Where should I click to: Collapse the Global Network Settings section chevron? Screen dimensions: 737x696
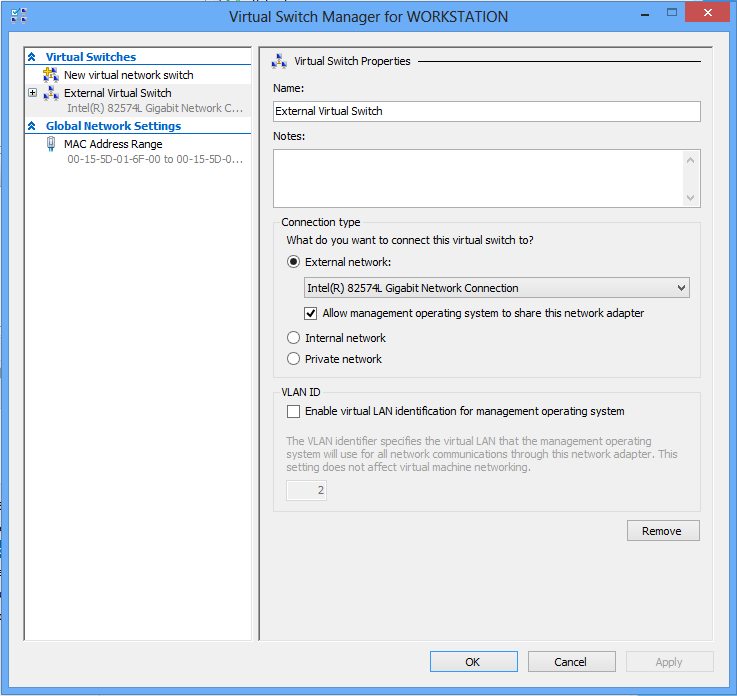(32, 126)
